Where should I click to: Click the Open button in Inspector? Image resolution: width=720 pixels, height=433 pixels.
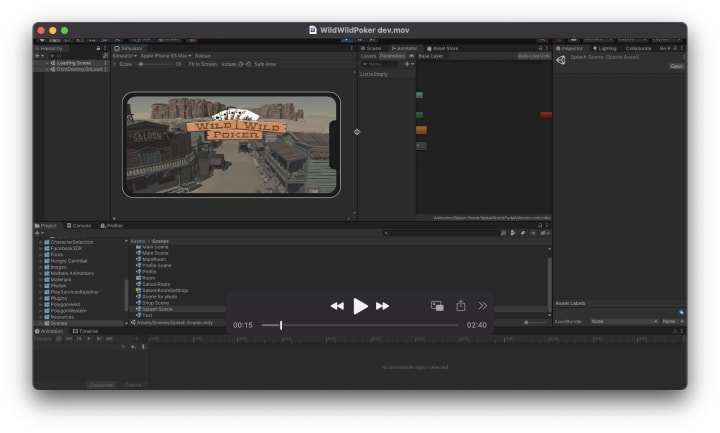676,67
